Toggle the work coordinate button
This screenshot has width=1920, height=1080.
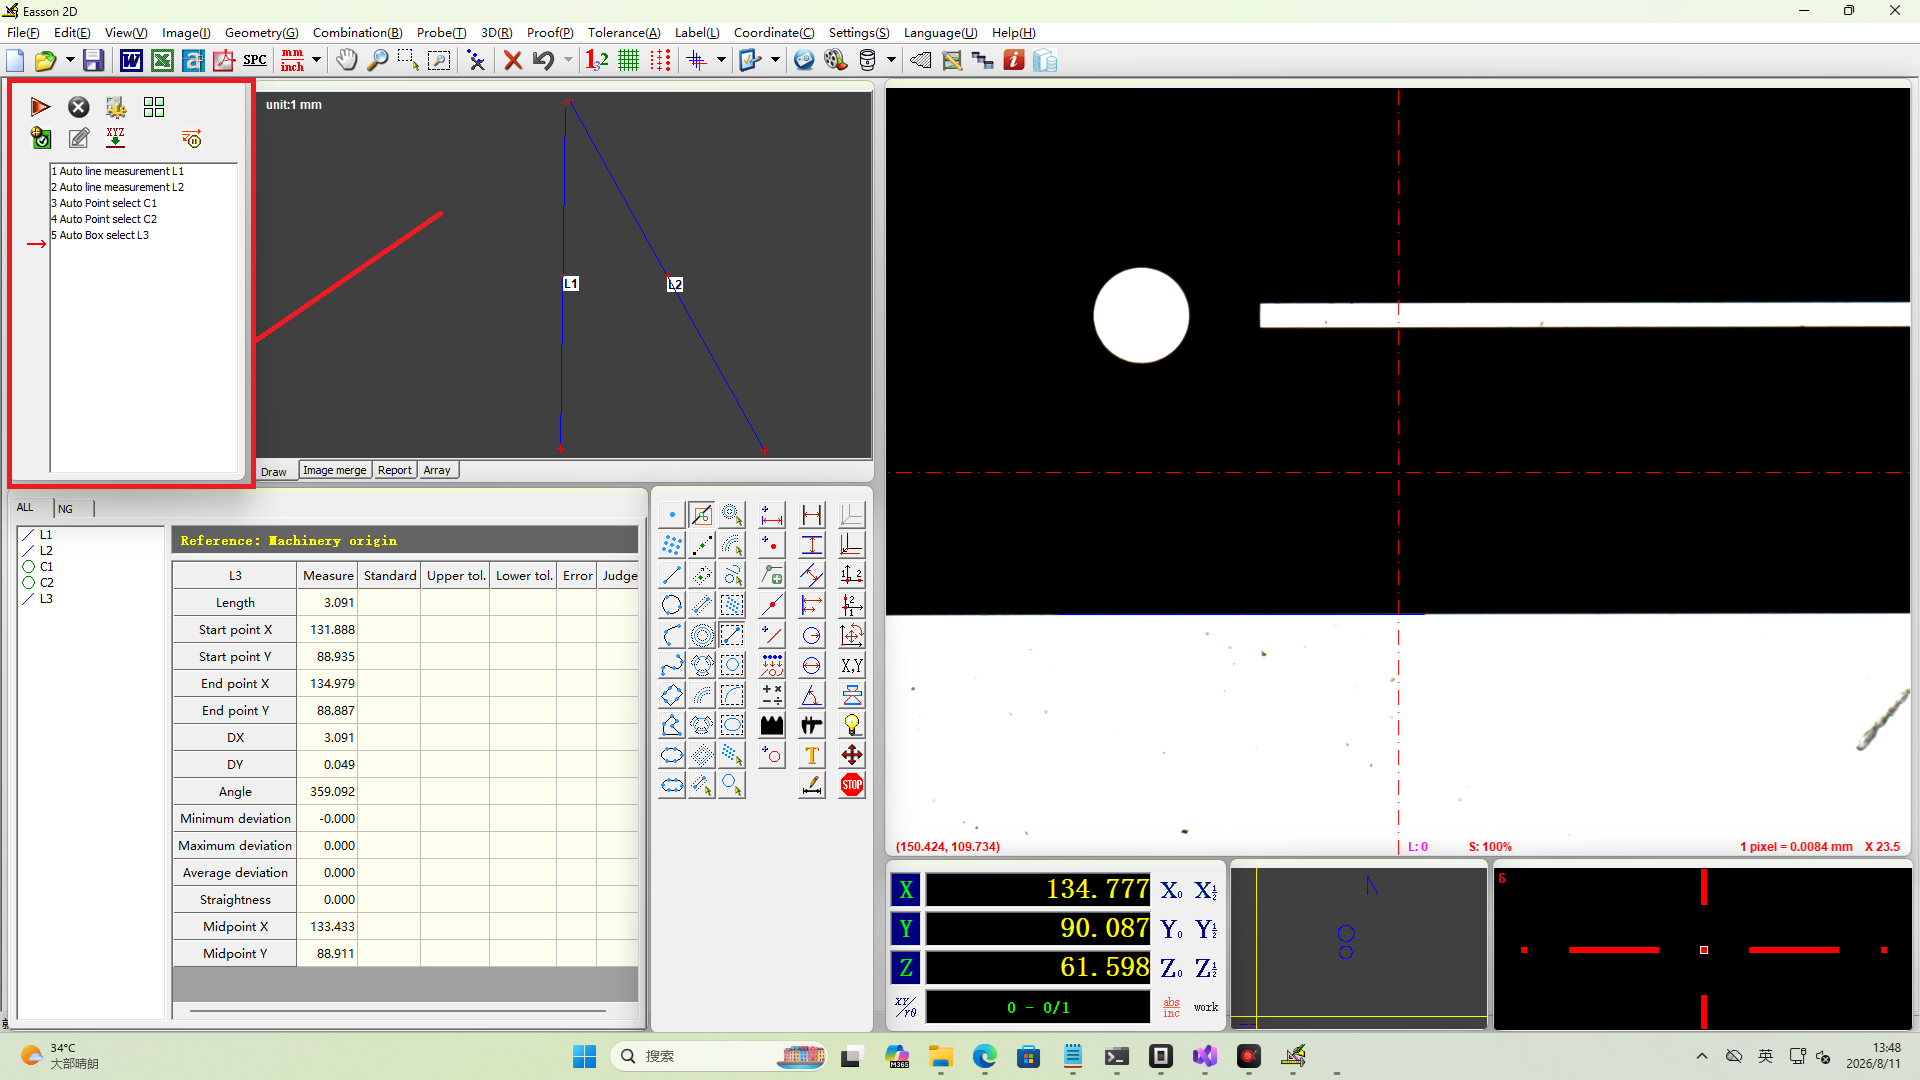click(x=1206, y=1008)
